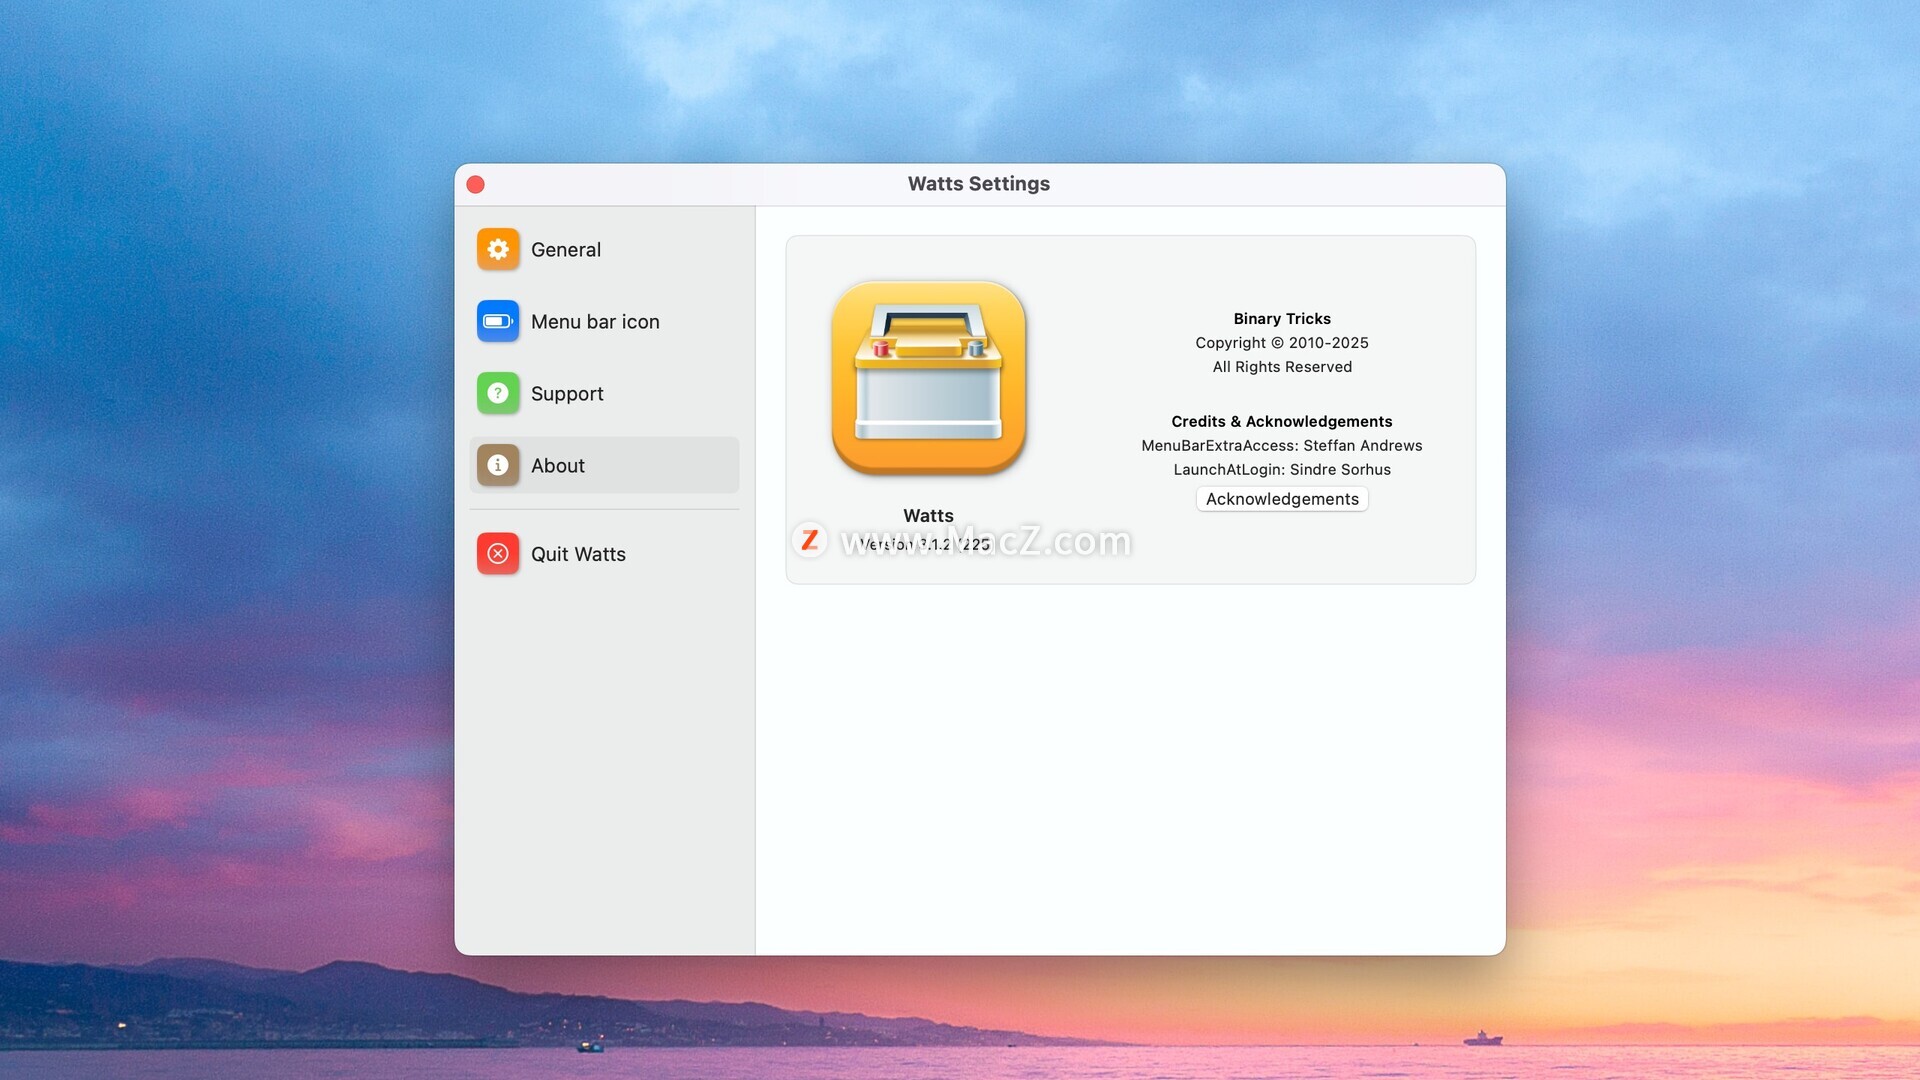Click the version number text

point(925,544)
